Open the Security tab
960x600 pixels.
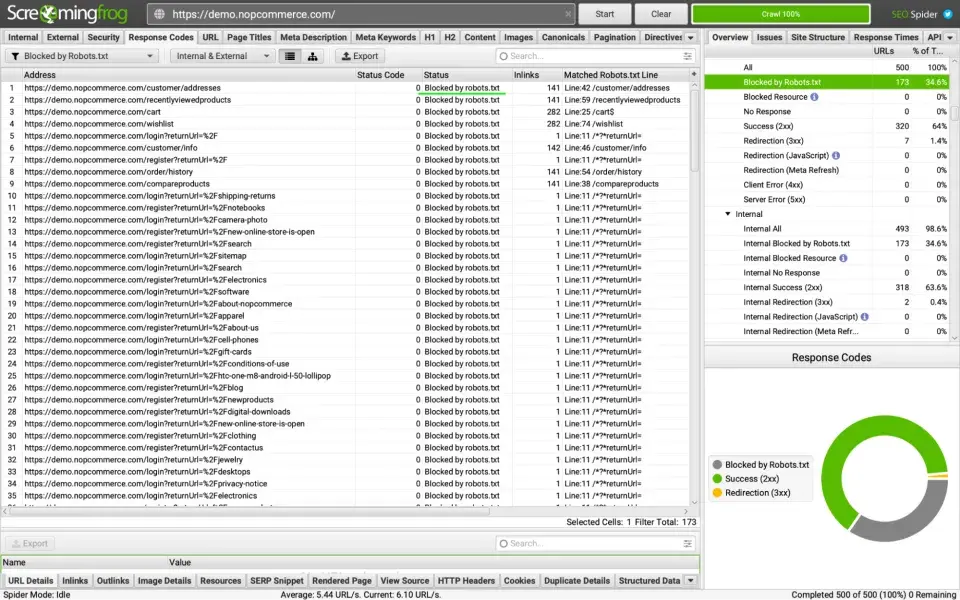click(x=103, y=37)
